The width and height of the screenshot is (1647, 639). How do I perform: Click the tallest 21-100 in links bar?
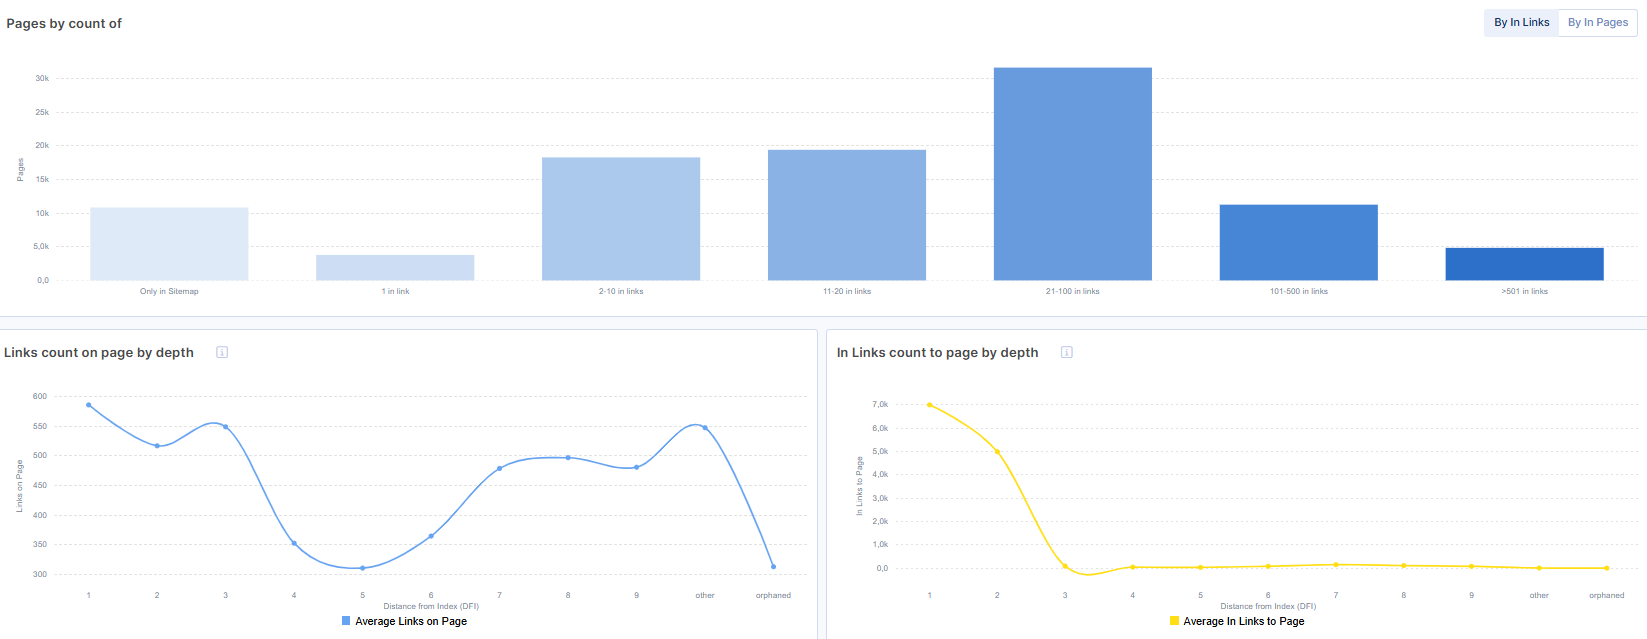pos(1073,174)
